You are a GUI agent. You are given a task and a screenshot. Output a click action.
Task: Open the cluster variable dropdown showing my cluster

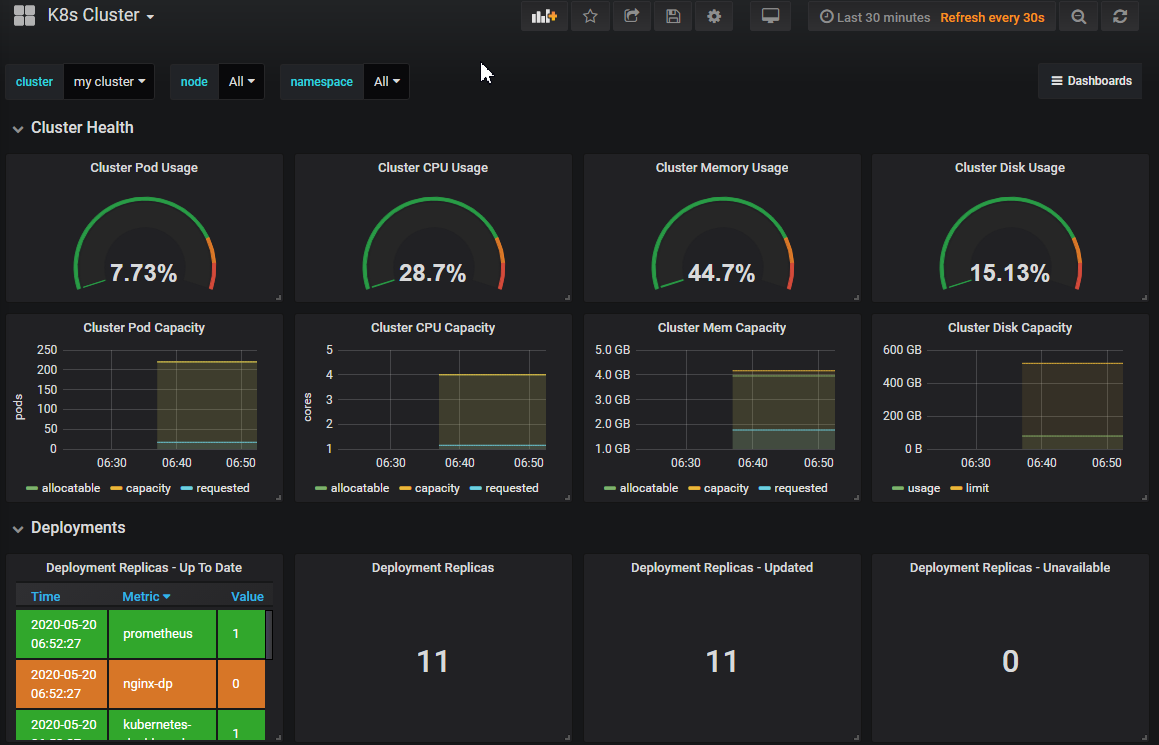point(108,81)
